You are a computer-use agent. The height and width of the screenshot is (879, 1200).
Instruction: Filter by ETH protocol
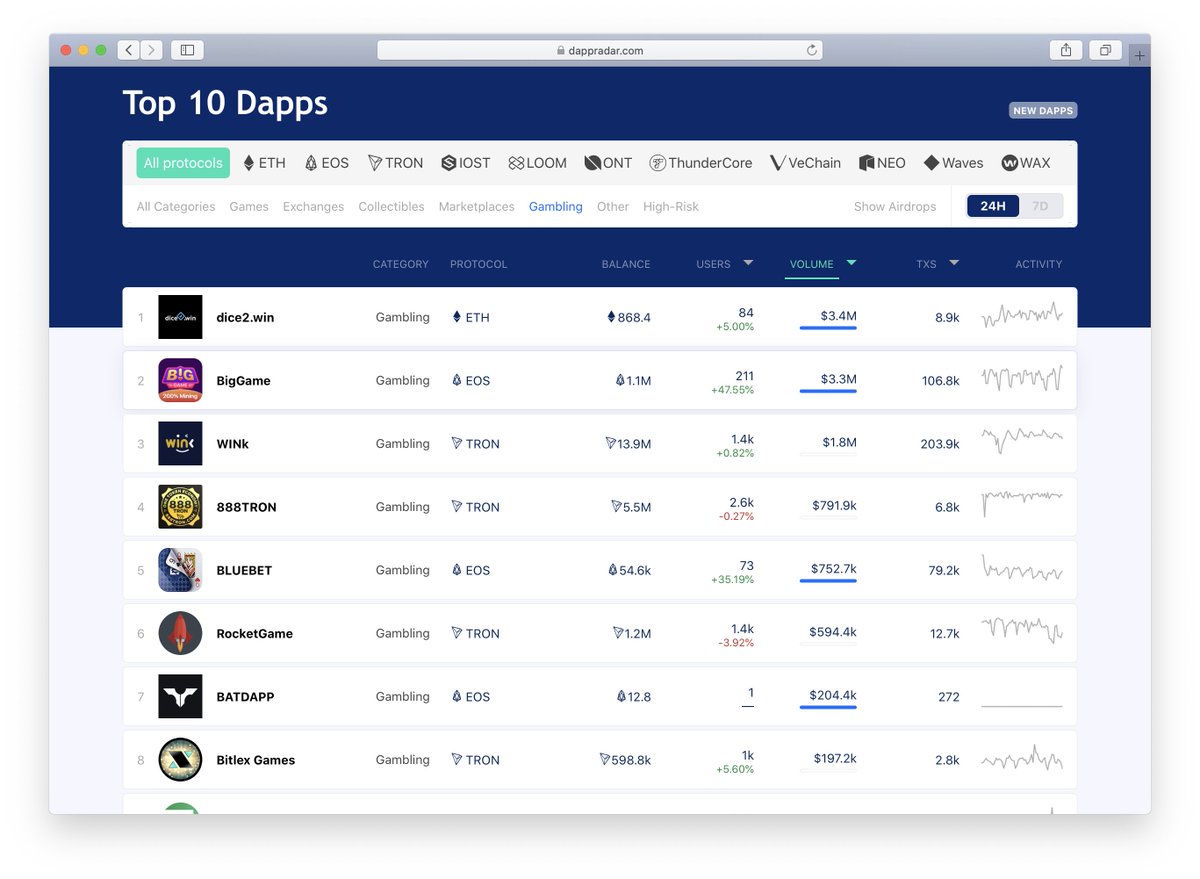point(264,163)
